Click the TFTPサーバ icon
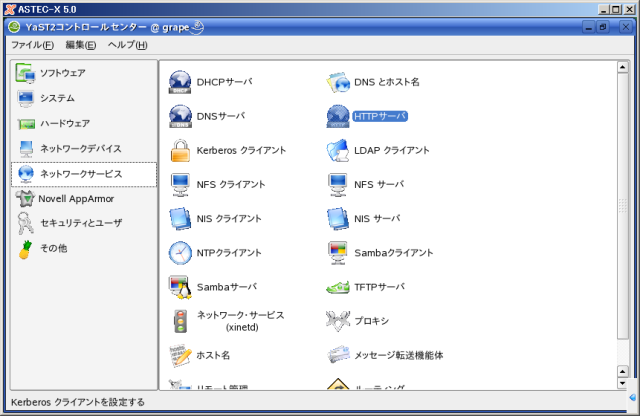Image resolution: width=640 pixels, height=416 pixels. [337, 287]
